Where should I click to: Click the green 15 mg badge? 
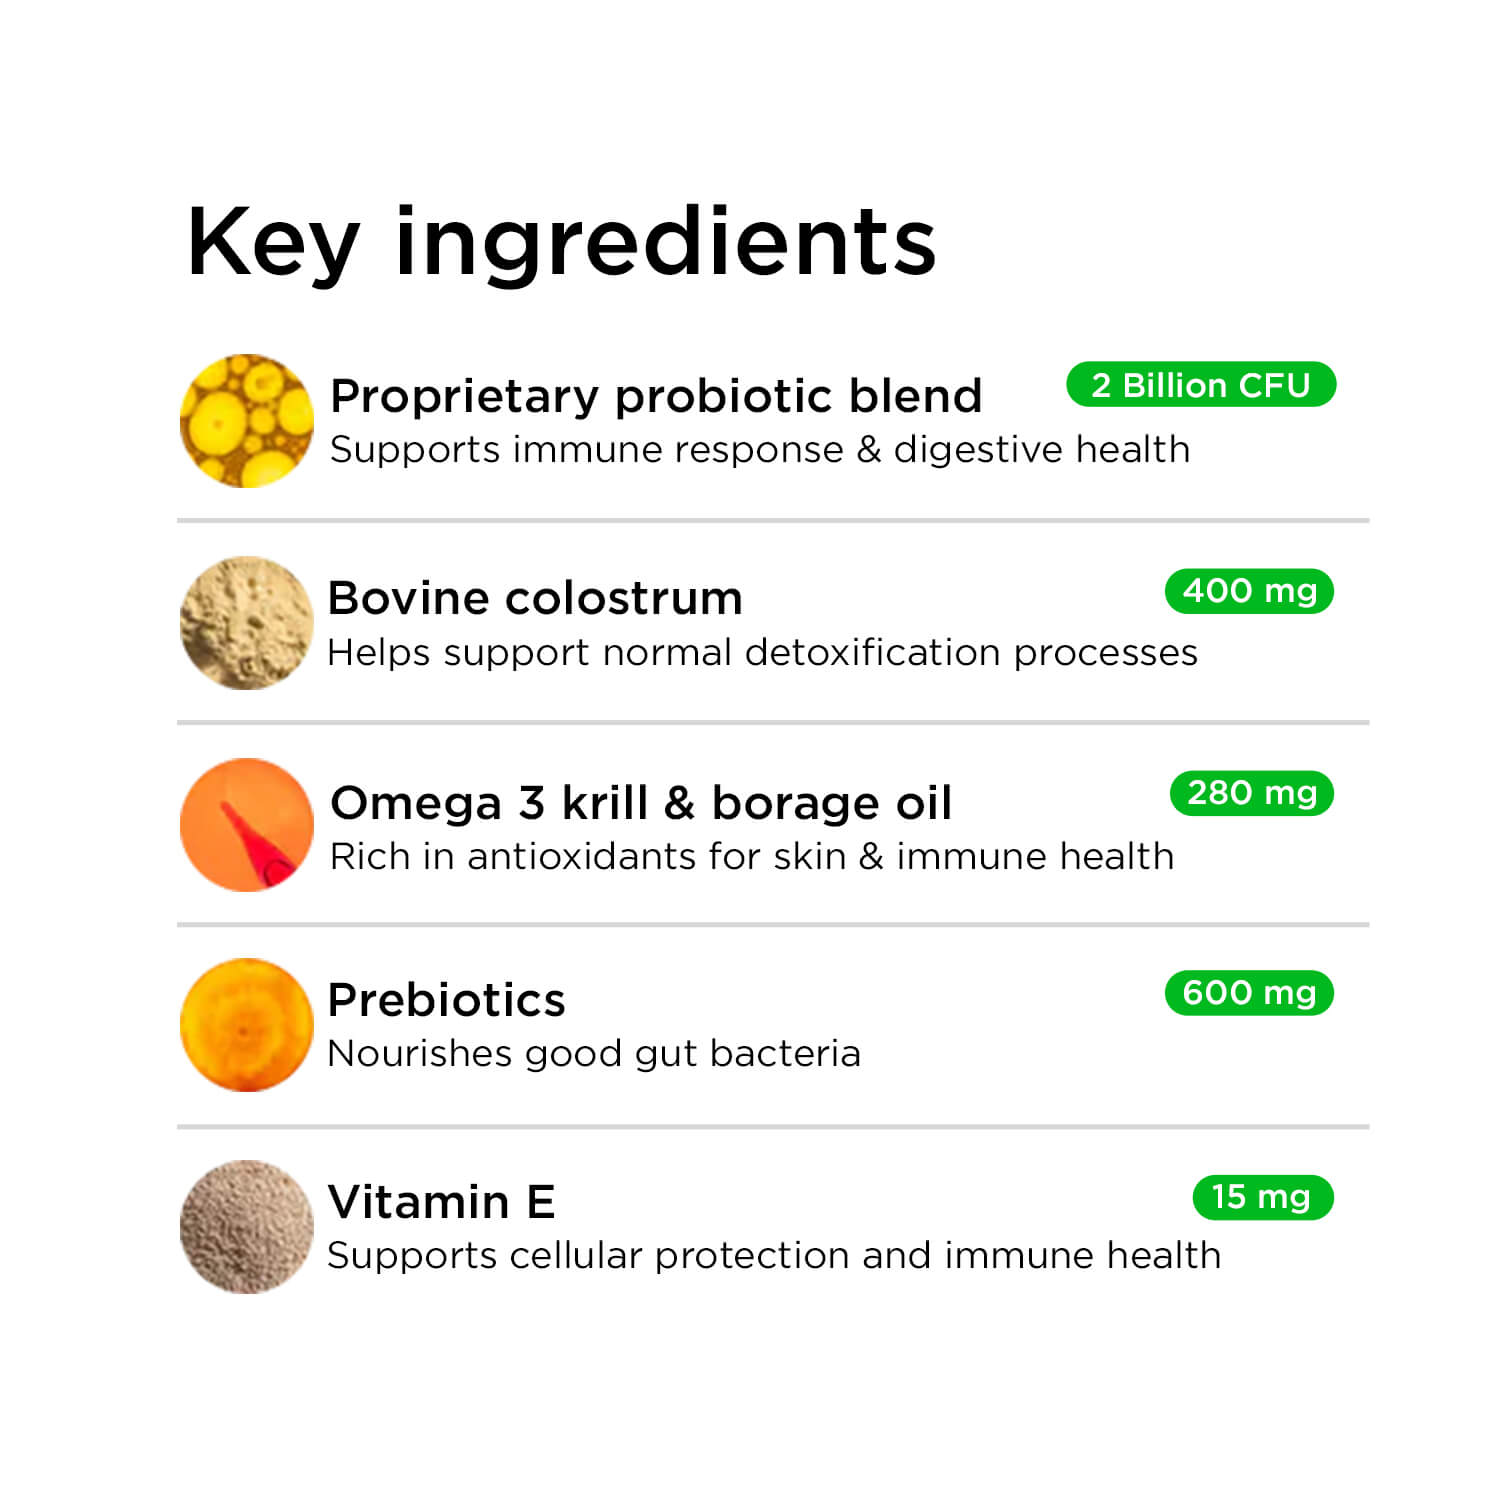[x=1262, y=1197]
